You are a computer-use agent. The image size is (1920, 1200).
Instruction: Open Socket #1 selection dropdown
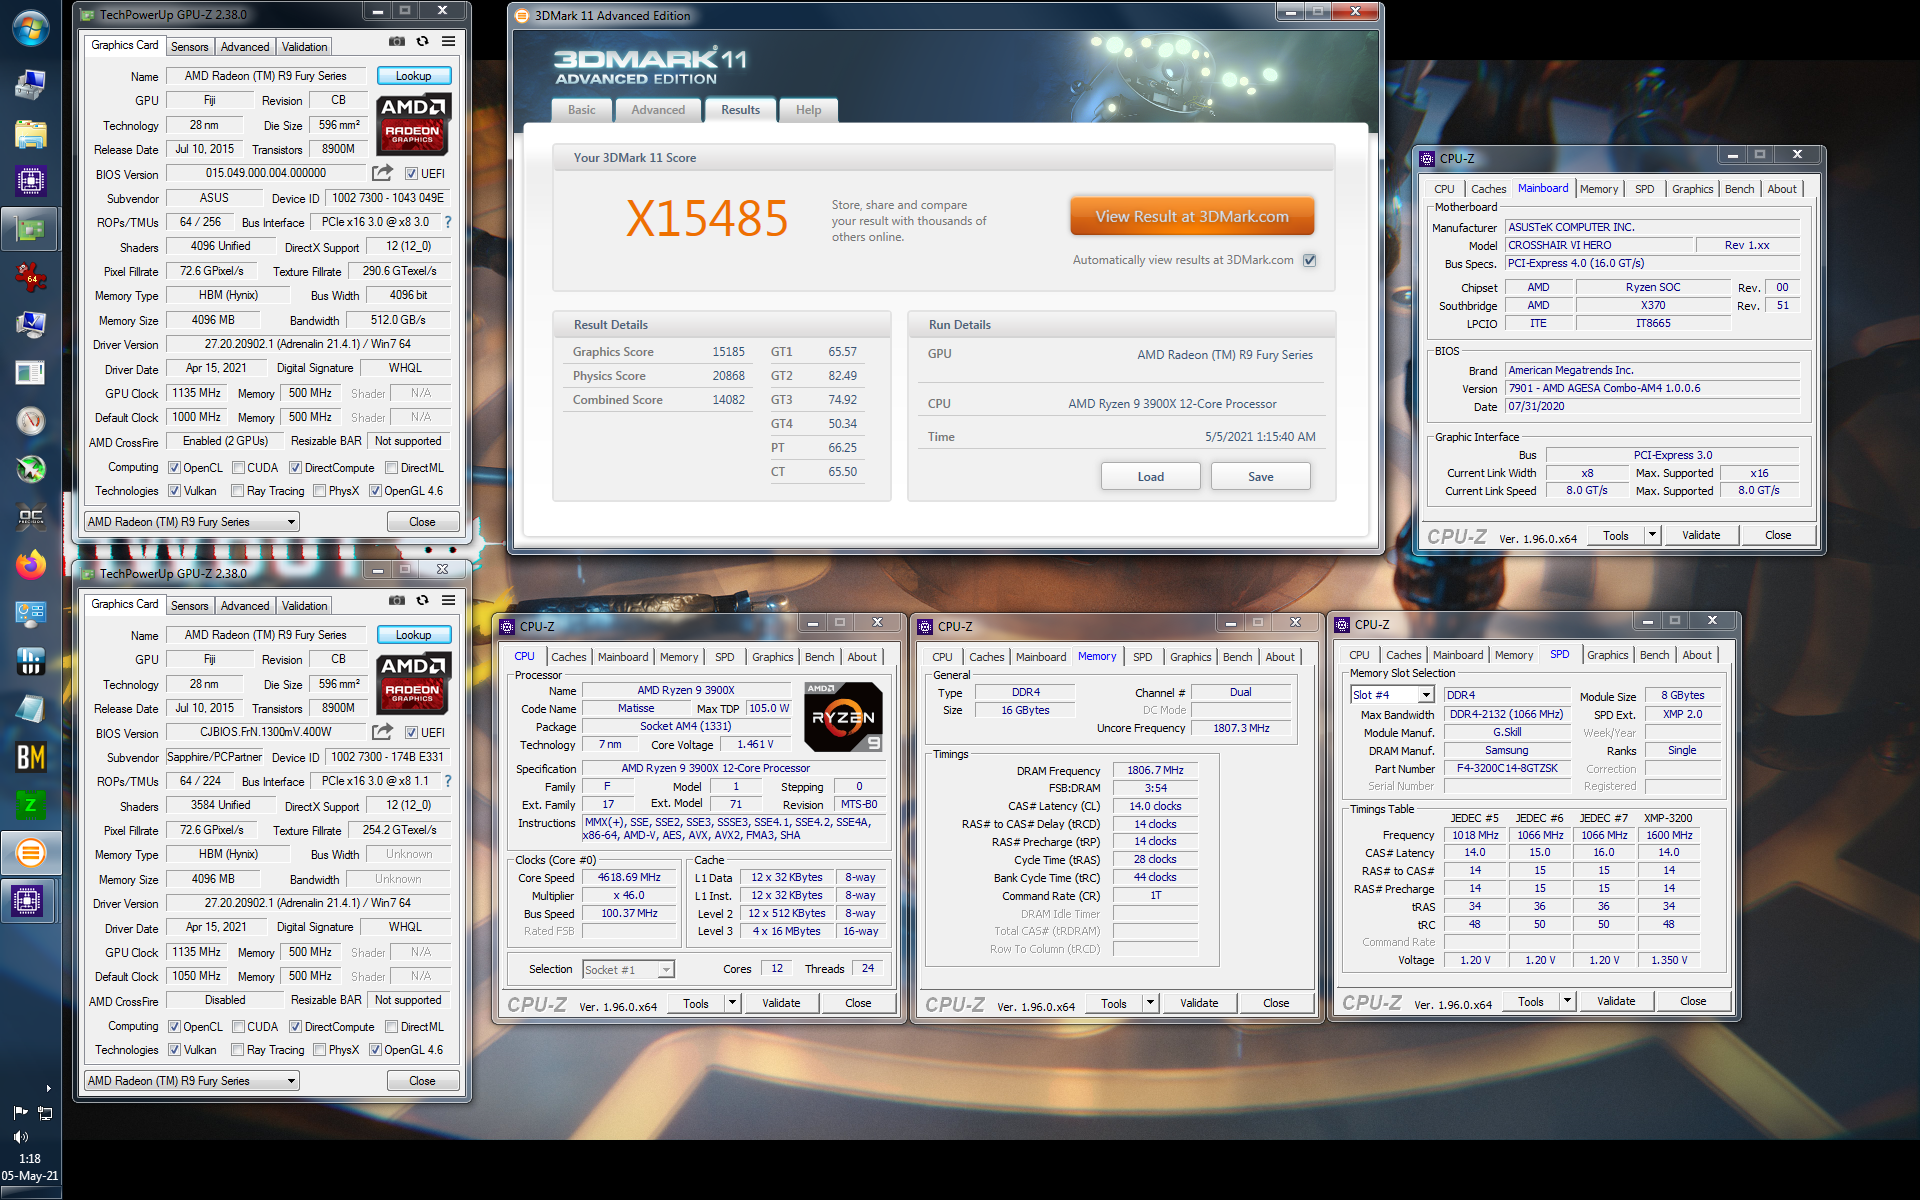pos(628,970)
